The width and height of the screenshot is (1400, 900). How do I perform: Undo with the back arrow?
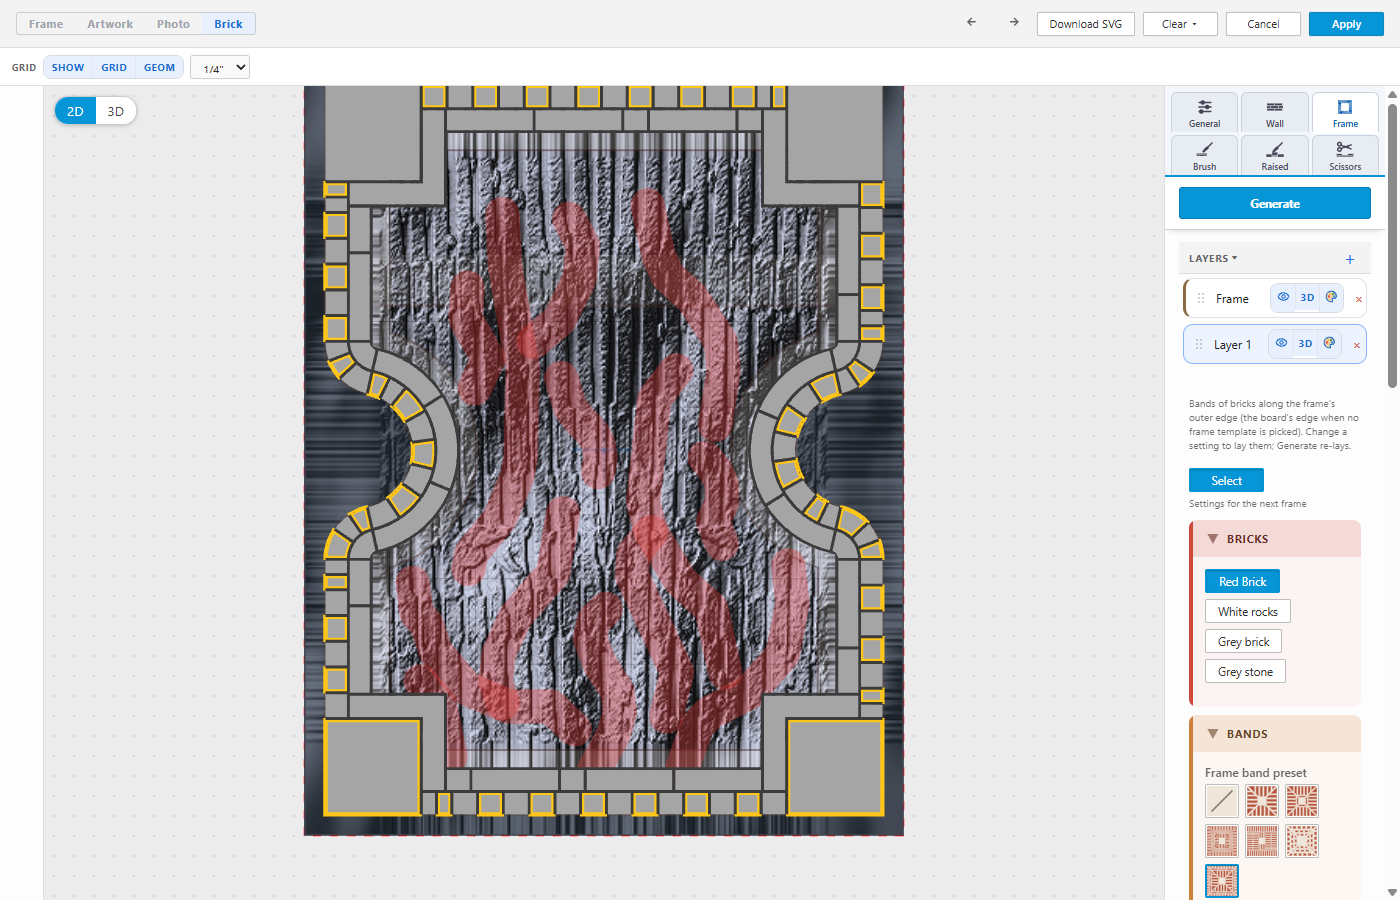pyautogui.click(x=971, y=22)
